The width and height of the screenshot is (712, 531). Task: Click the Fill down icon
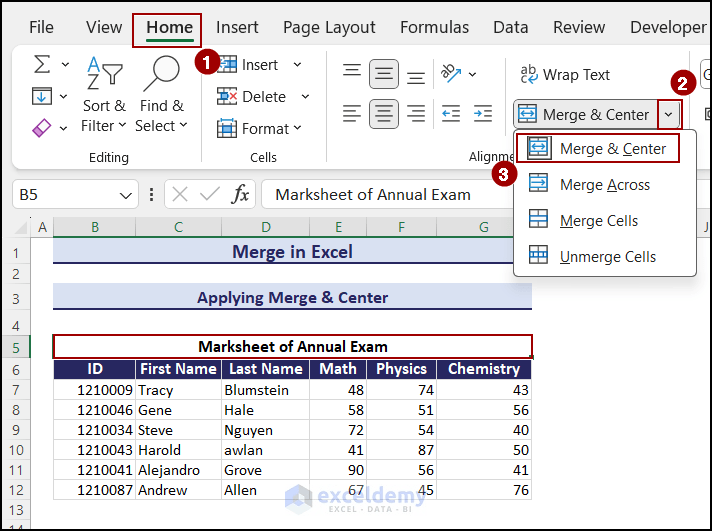42,96
